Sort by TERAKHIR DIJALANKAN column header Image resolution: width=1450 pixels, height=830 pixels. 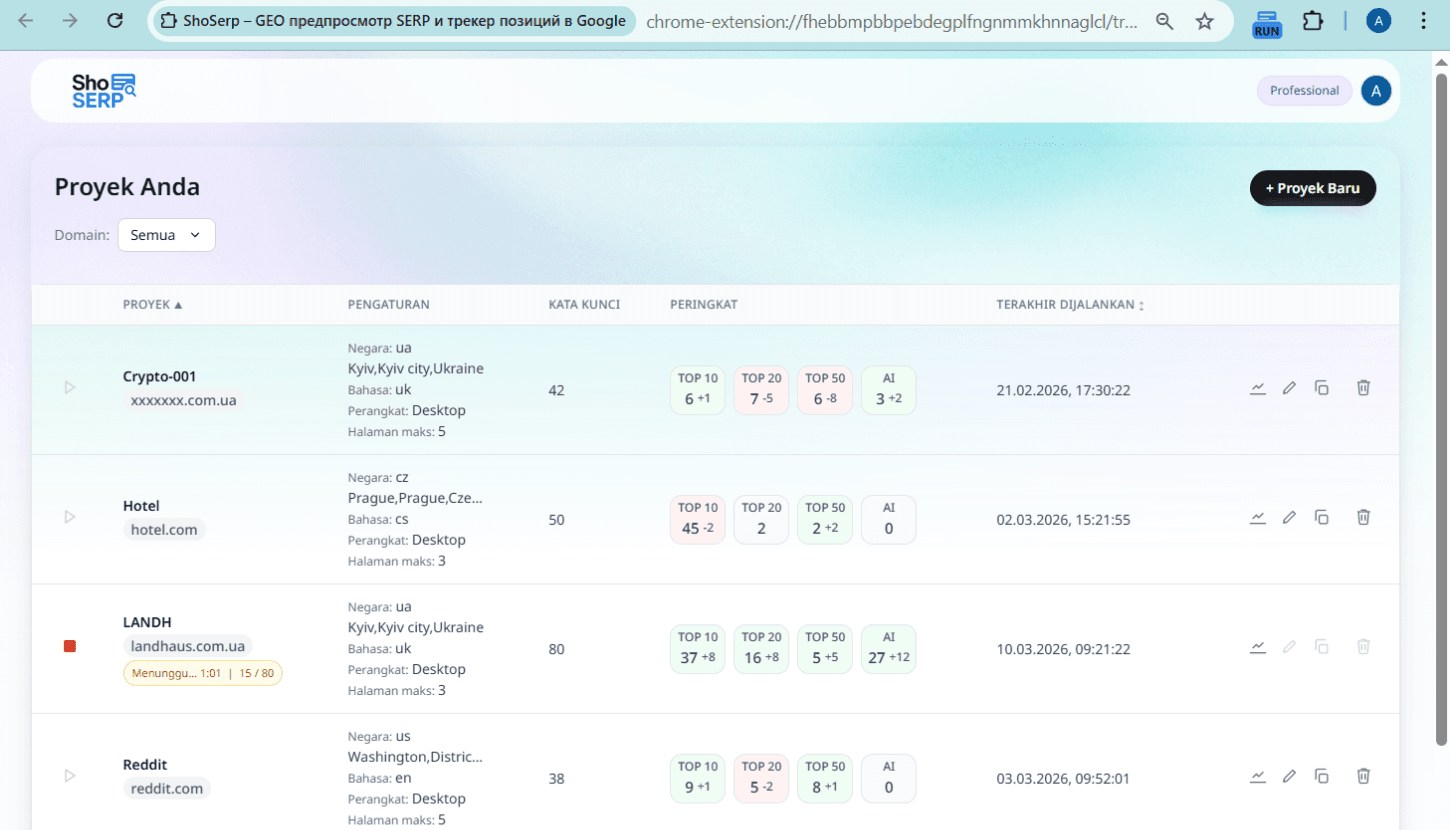click(x=1070, y=304)
